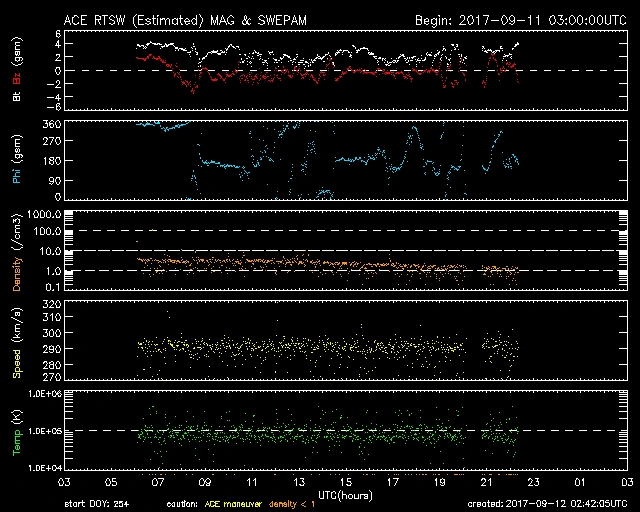Click the 21 hour tick label
Image resolution: width=640 pixels, height=512 pixels.
click(x=487, y=482)
